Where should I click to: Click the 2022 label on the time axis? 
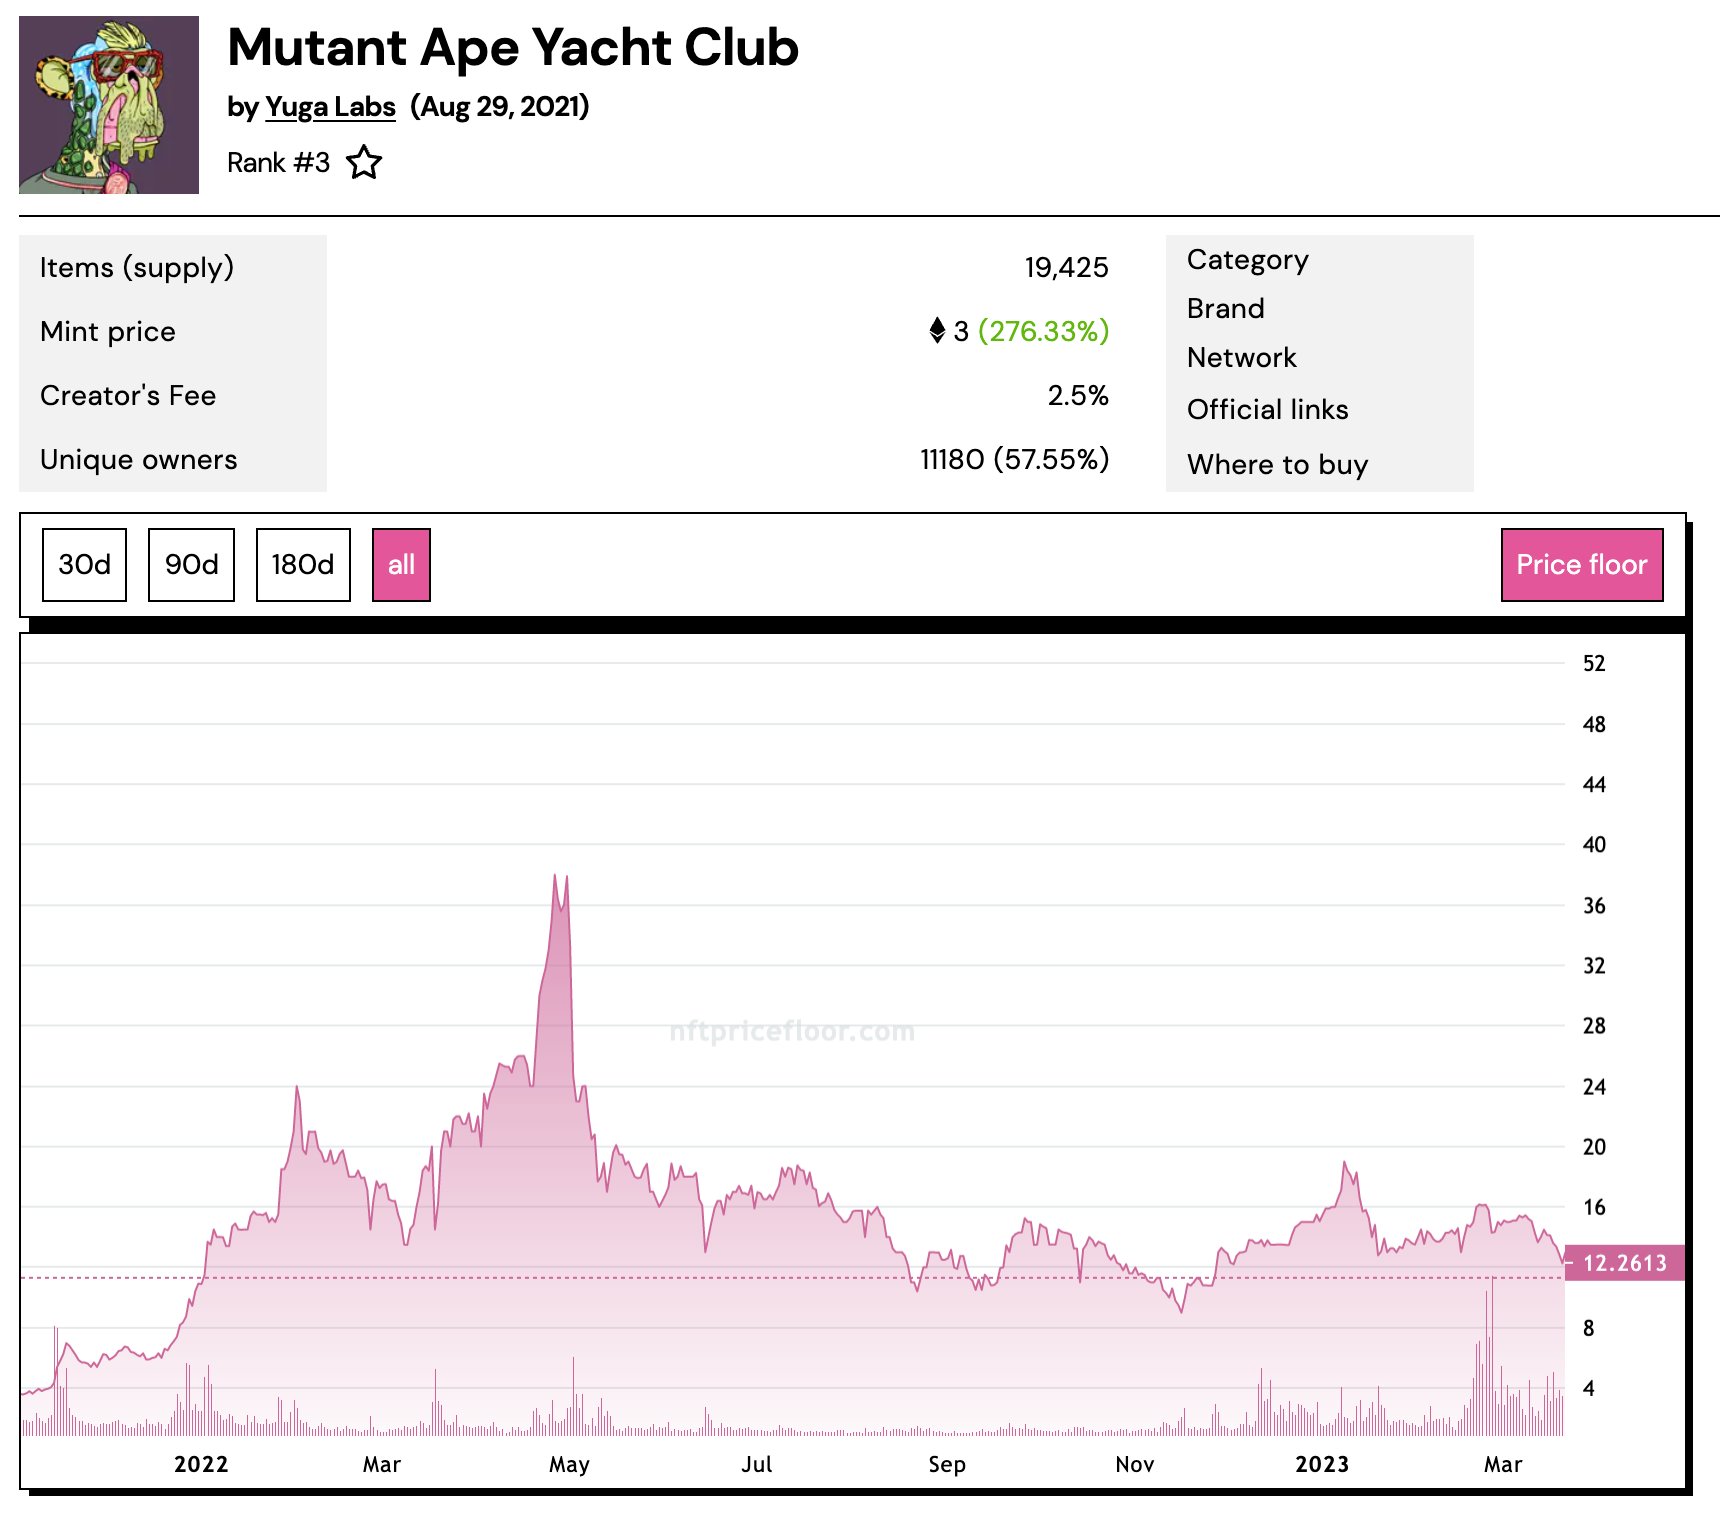tap(201, 1464)
